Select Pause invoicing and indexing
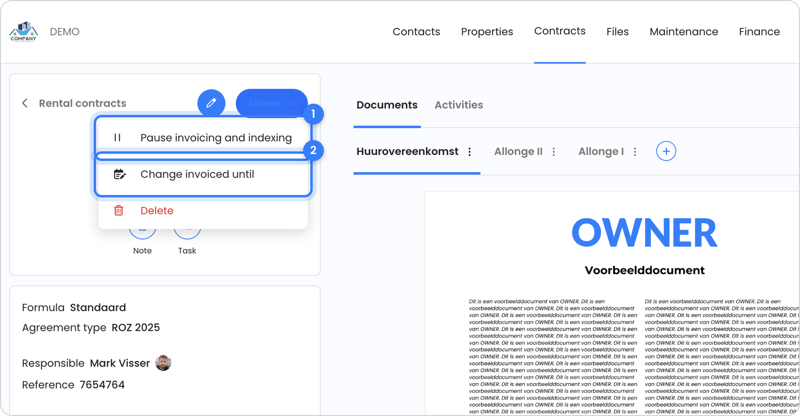The width and height of the screenshot is (800, 416). [x=203, y=137]
